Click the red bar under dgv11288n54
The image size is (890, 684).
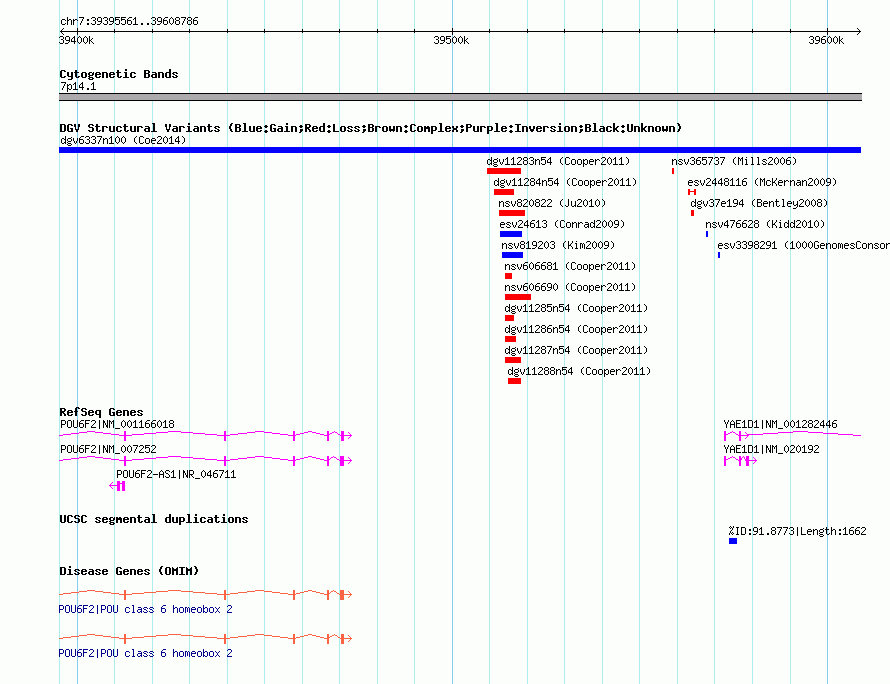pyautogui.click(x=514, y=381)
